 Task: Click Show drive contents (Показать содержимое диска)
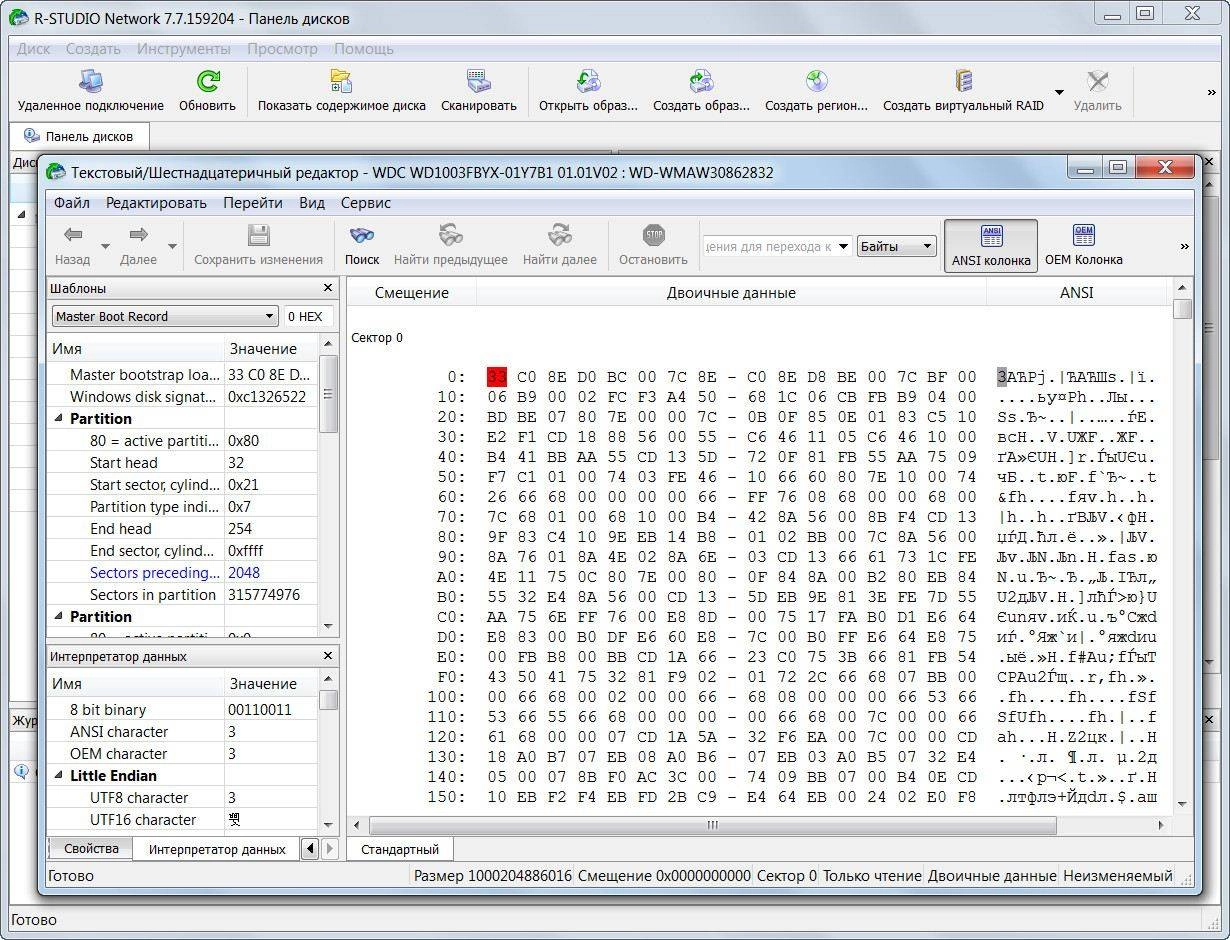click(x=341, y=82)
